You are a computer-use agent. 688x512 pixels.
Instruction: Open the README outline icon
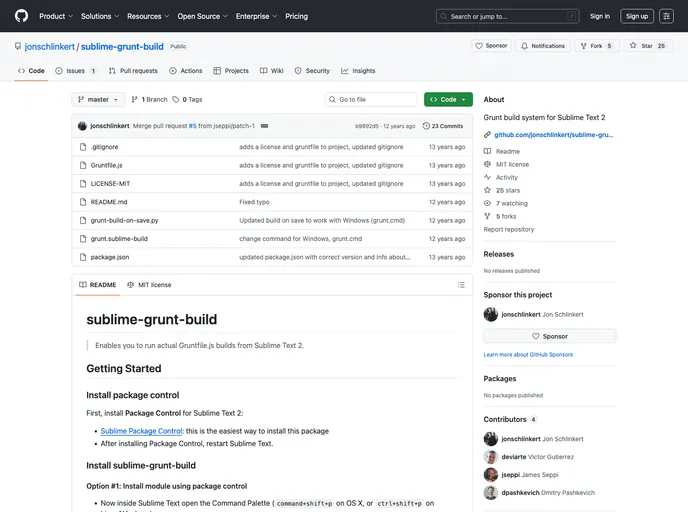pos(461,285)
